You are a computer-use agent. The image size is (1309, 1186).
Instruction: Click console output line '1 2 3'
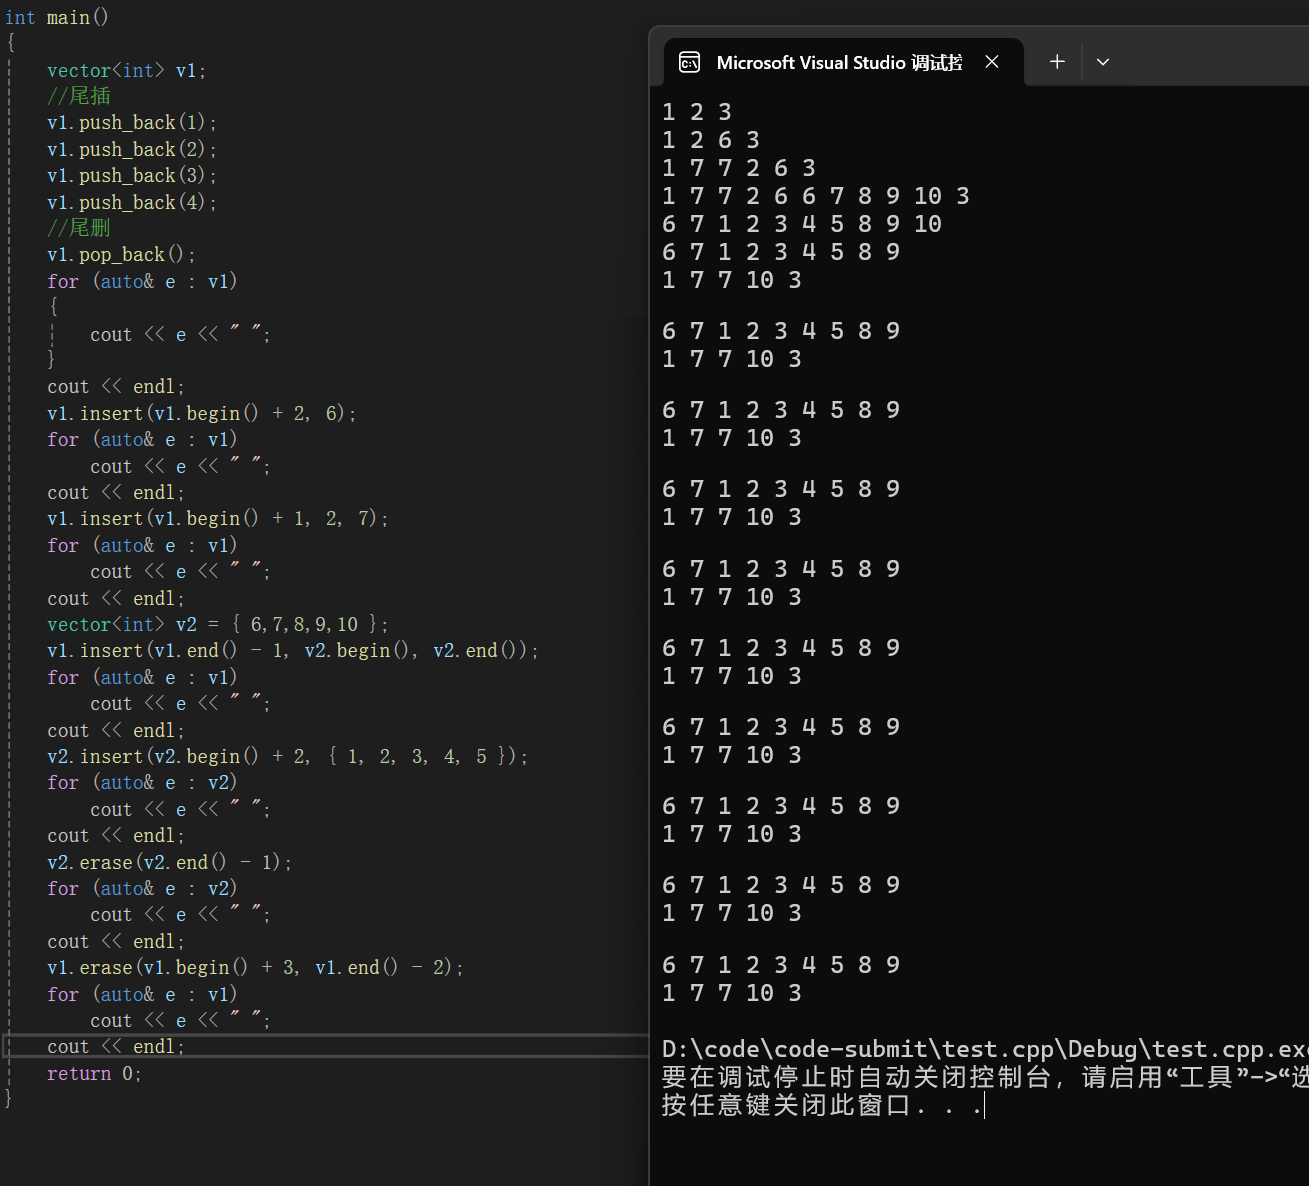click(x=696, y=112)
